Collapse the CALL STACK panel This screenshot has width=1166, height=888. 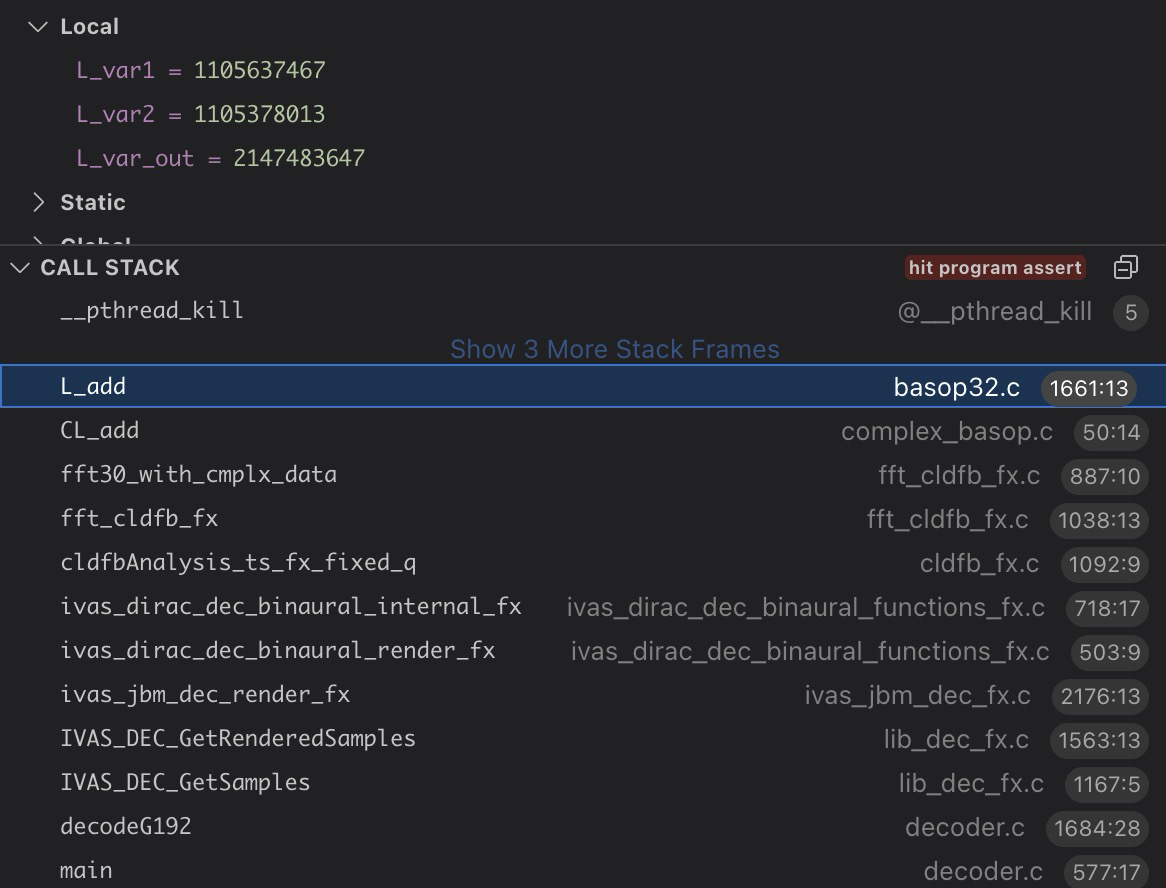coord(20,268)
